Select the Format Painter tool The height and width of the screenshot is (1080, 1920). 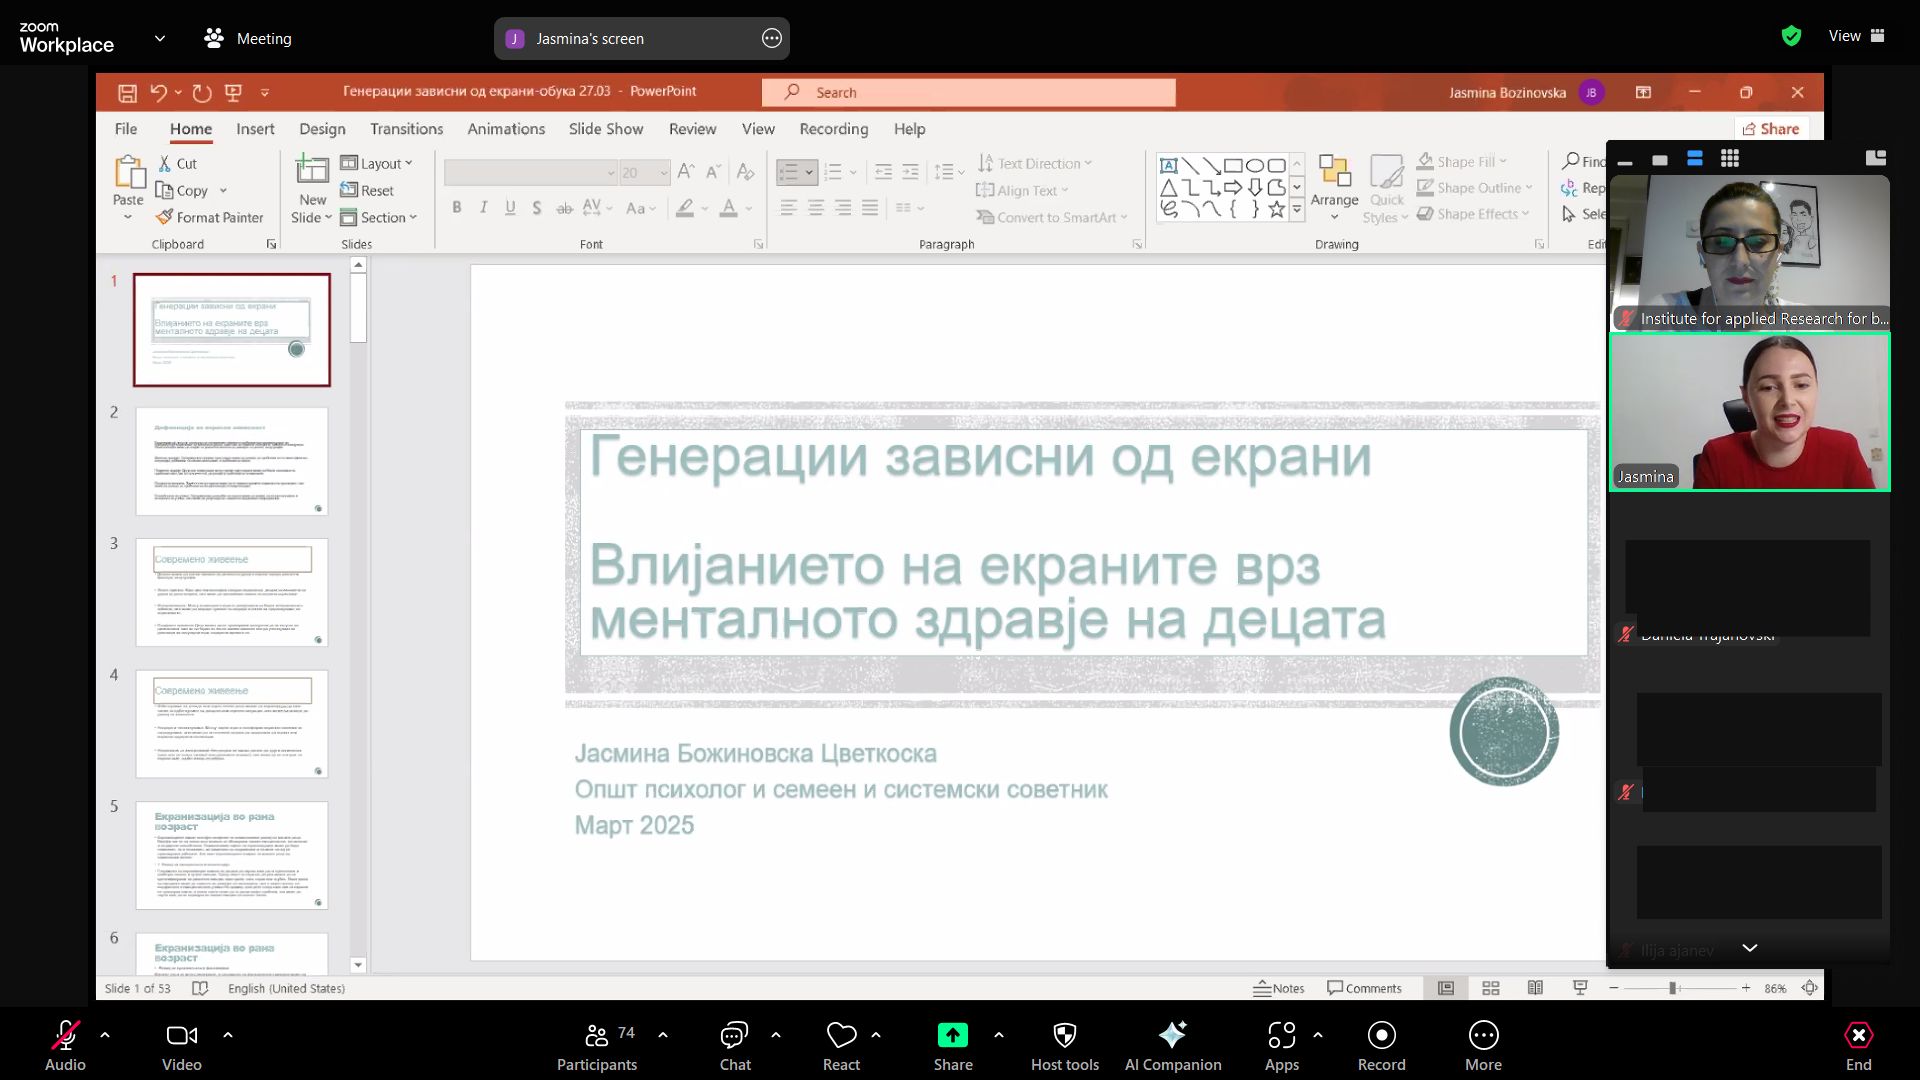point(210,217)
